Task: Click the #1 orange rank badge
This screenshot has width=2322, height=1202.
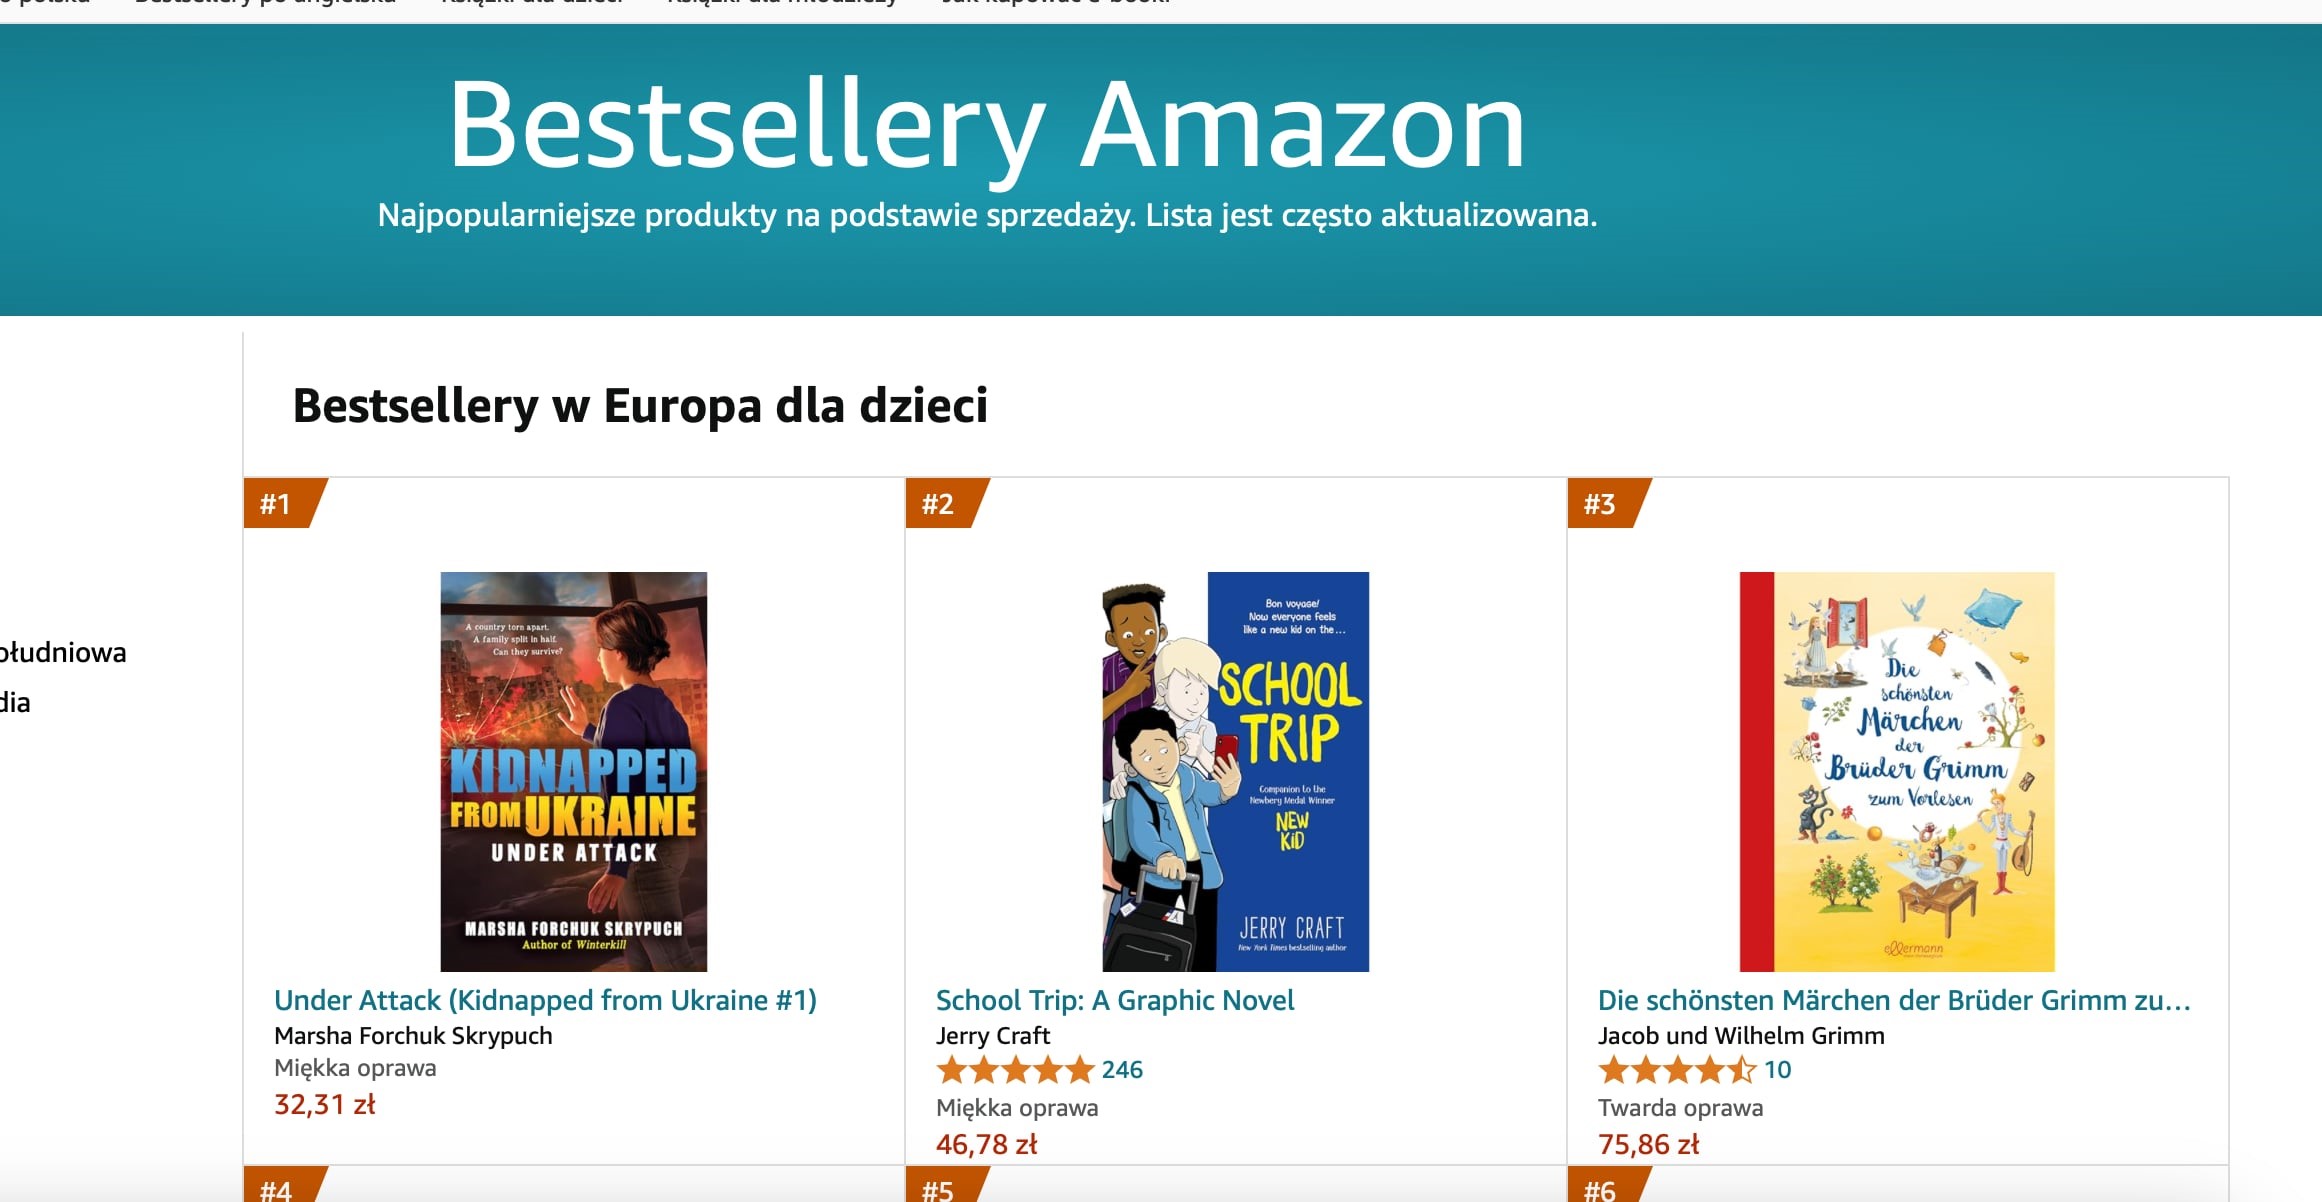Action: (277, 504)
